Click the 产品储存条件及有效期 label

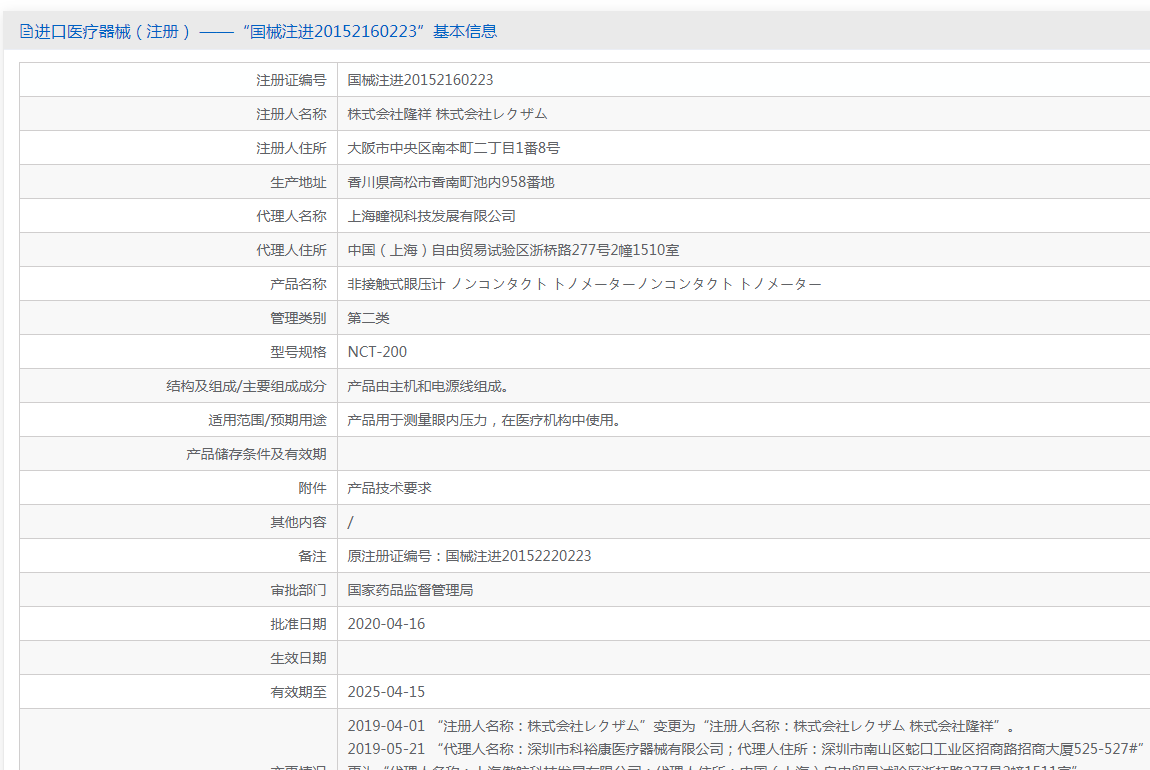point(256,454)
